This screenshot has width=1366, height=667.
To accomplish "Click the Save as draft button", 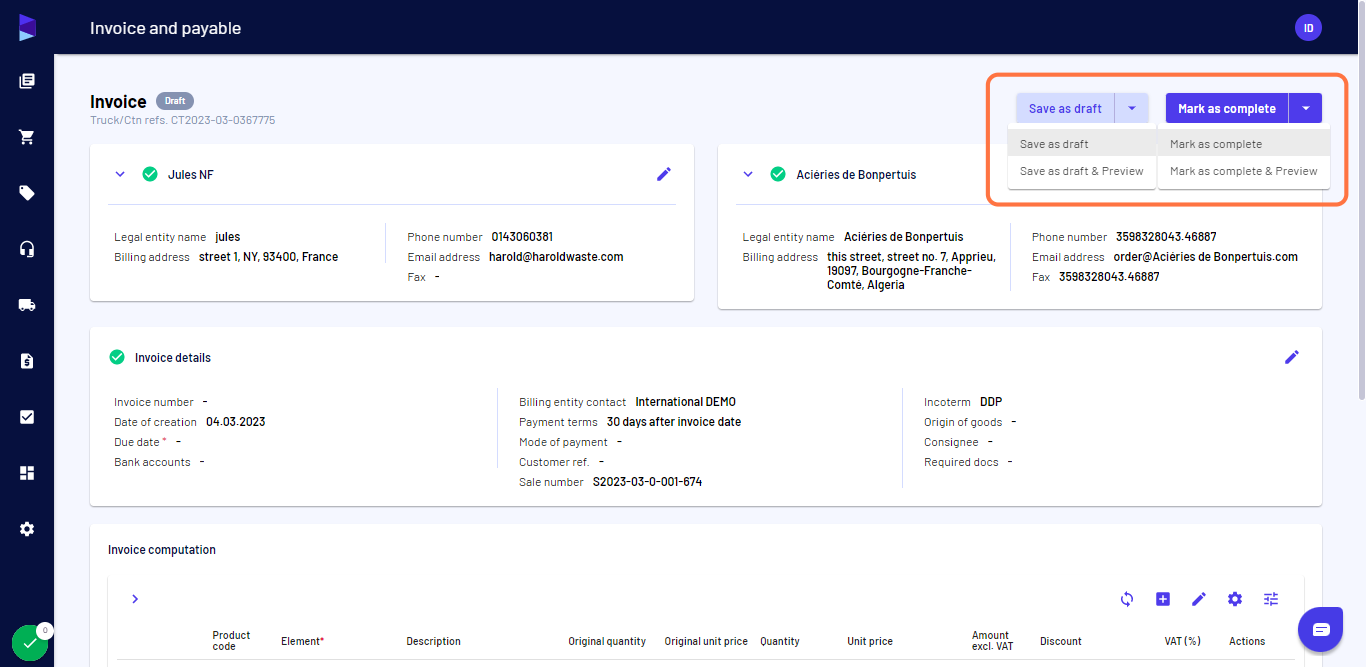I will coord(1065,108).
